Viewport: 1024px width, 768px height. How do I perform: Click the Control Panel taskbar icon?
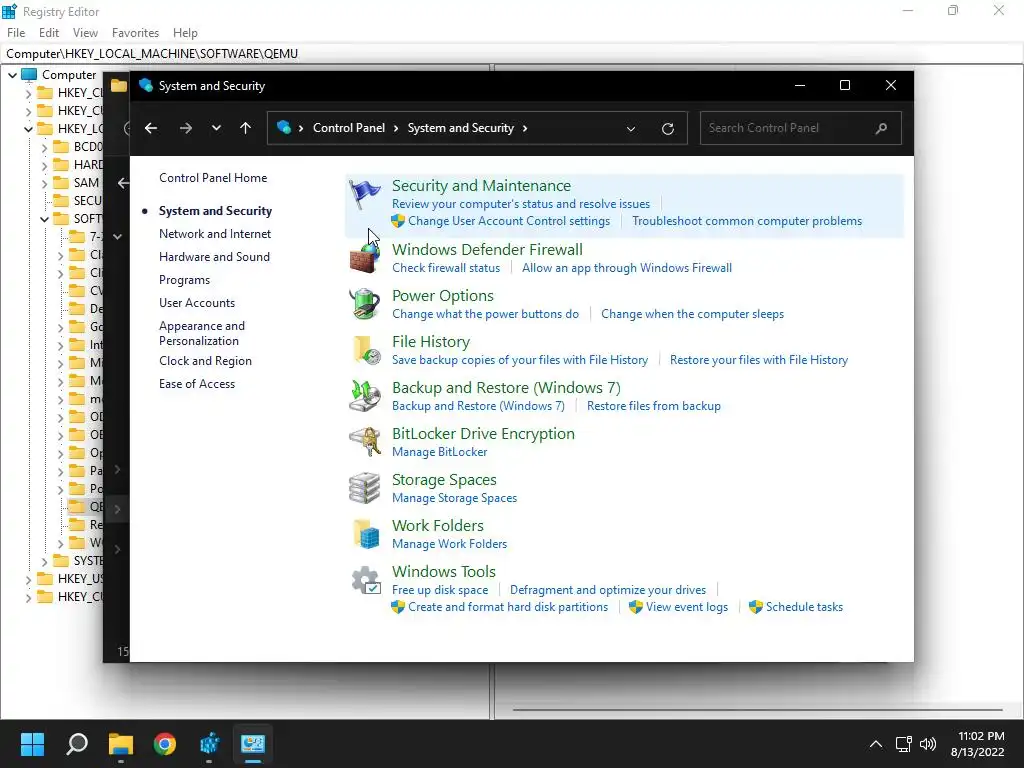click(x=253, y=743)
